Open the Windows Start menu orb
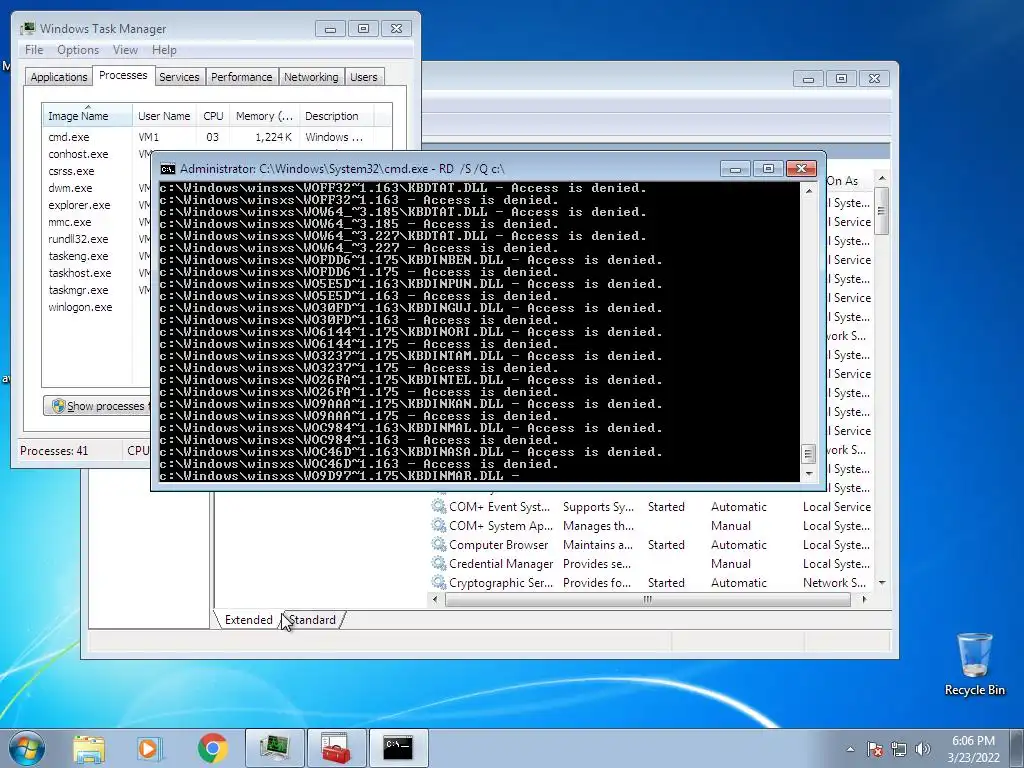 pos(26,748)
